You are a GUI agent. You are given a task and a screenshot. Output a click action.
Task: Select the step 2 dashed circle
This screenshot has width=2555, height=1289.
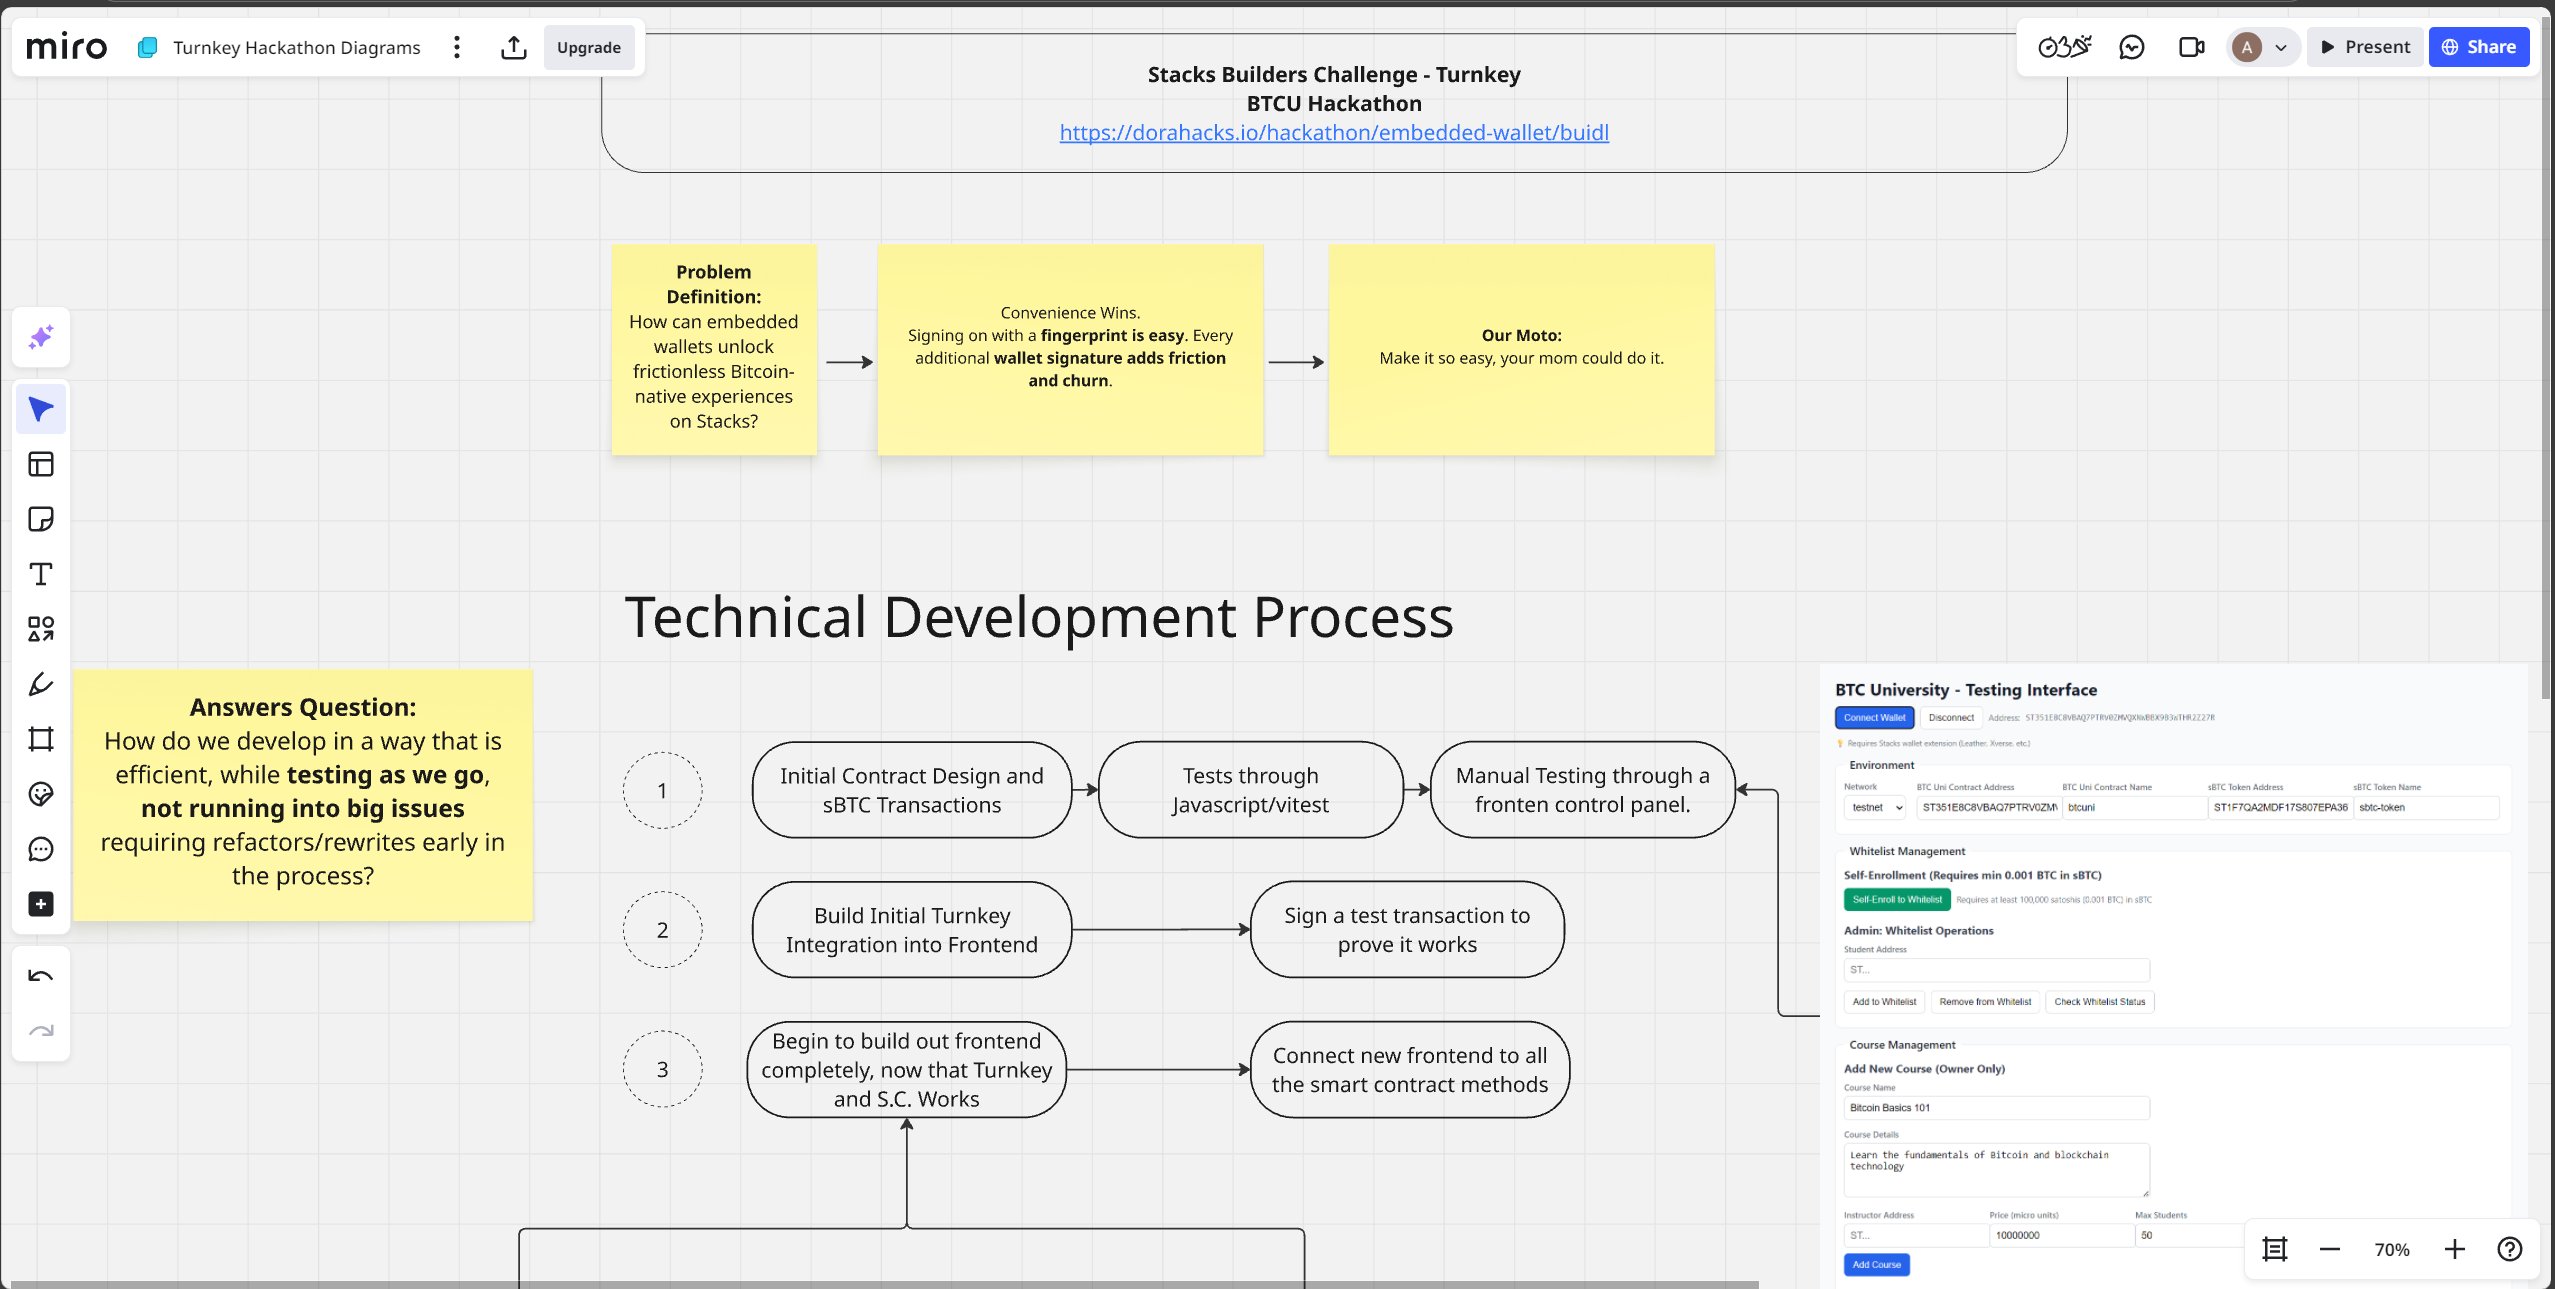662,930
